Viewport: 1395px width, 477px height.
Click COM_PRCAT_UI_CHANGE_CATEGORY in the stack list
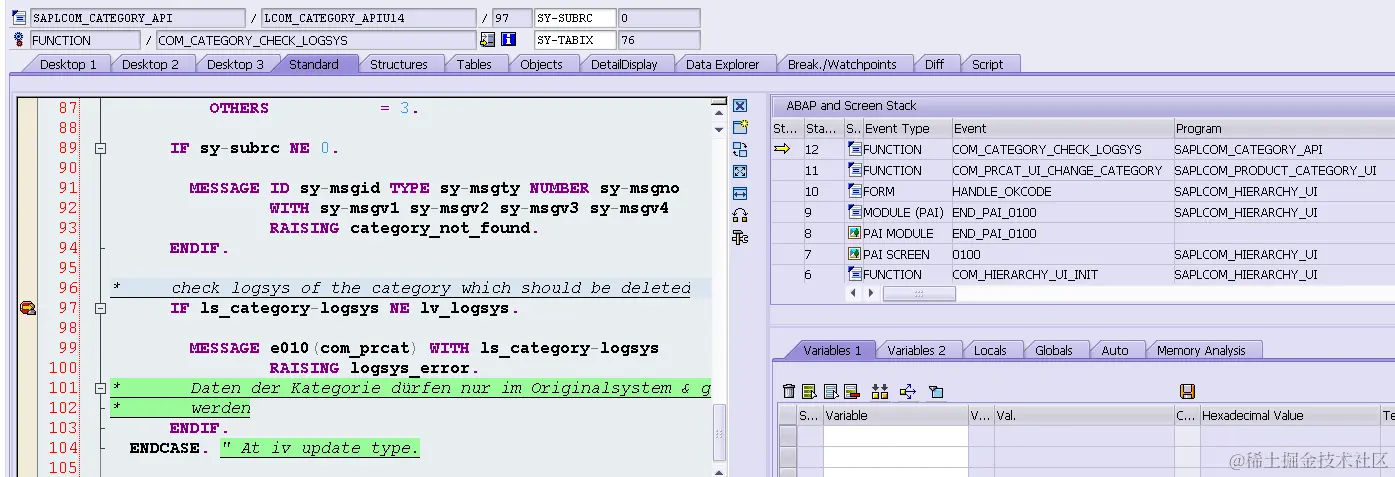1057,170
